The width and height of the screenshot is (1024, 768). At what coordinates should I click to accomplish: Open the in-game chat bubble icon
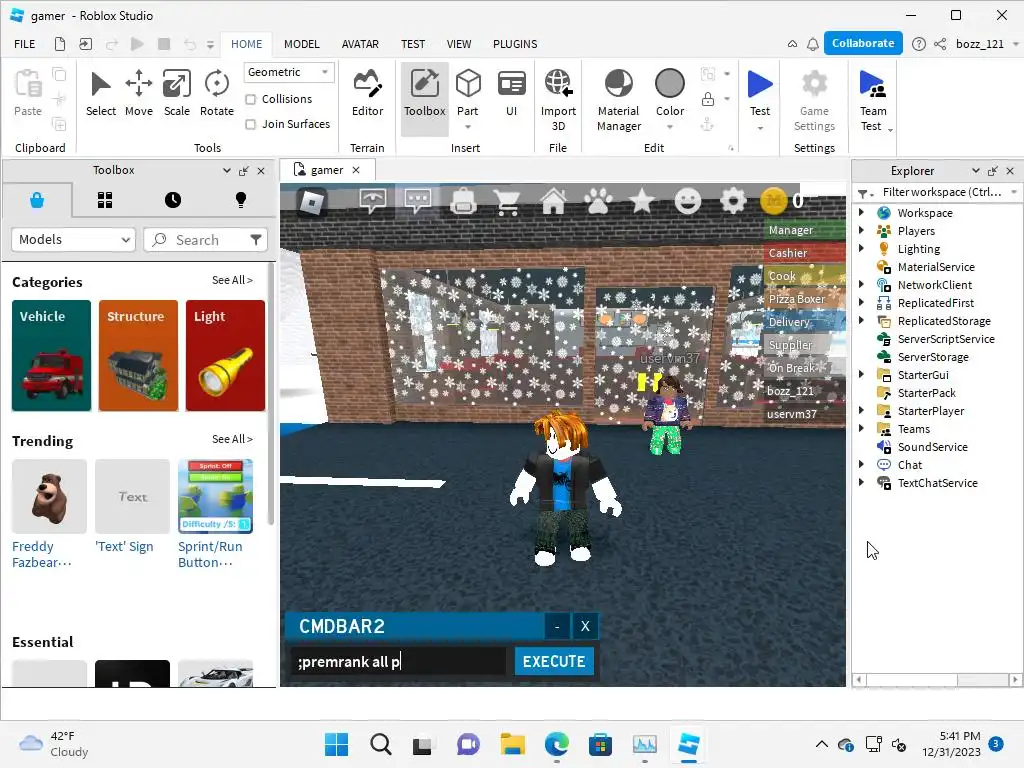point(417,200)
